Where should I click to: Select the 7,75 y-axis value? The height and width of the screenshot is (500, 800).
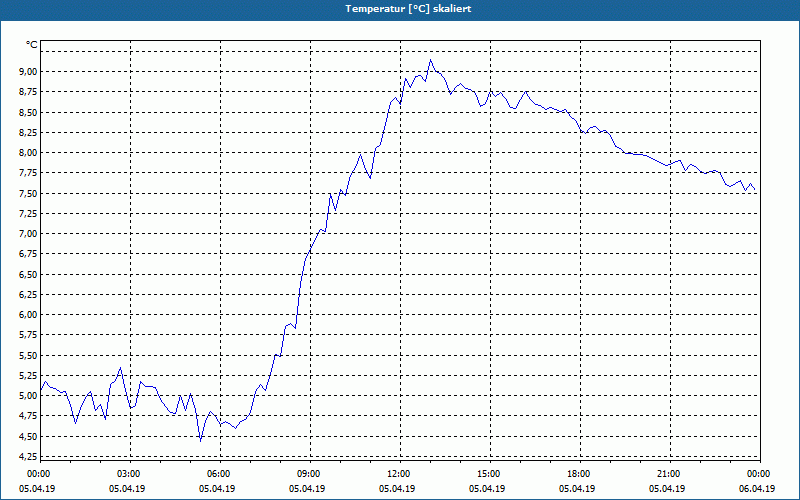click(28, 173)
